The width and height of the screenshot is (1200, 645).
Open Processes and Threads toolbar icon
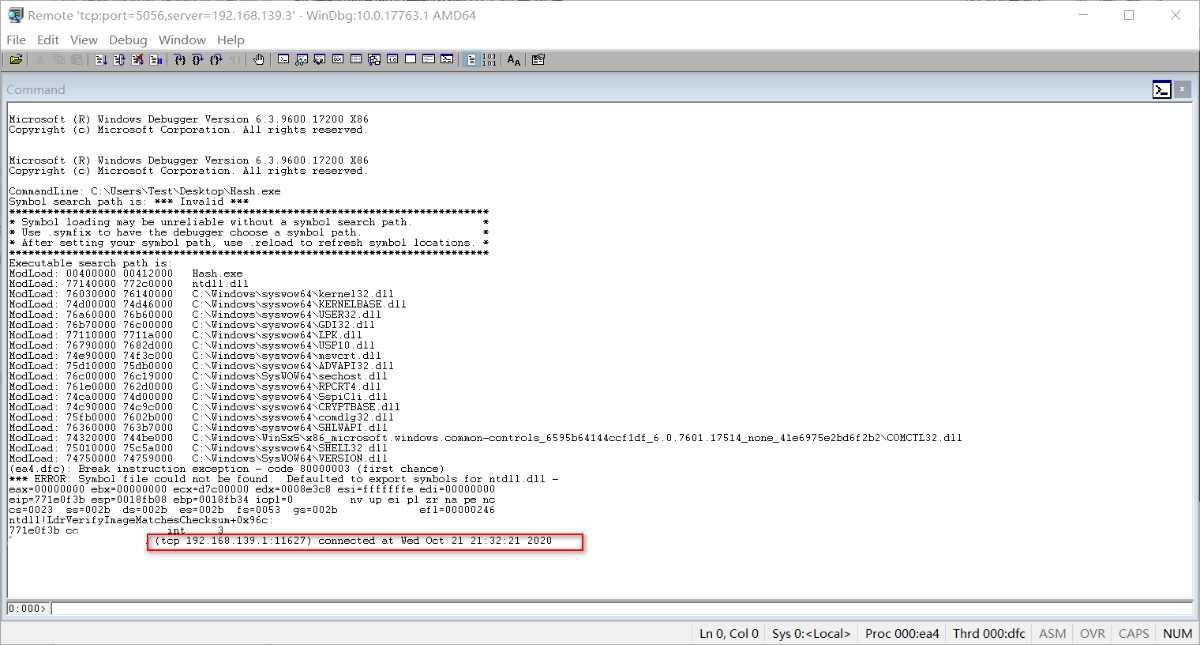[x=428, y=60]
